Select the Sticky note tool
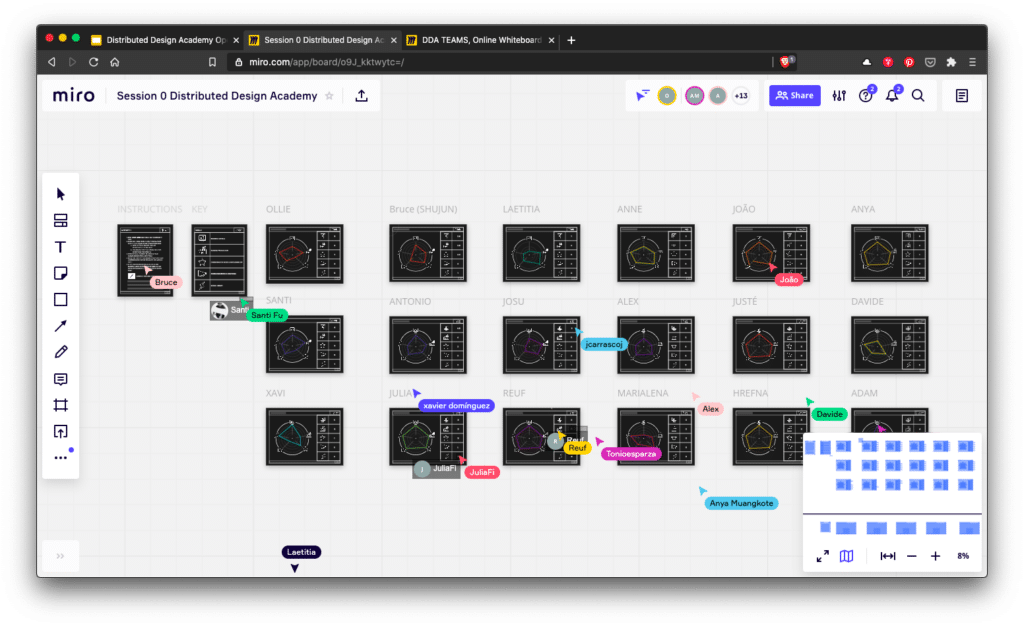This screenshot has height=626, width=1024. point(61,273)
